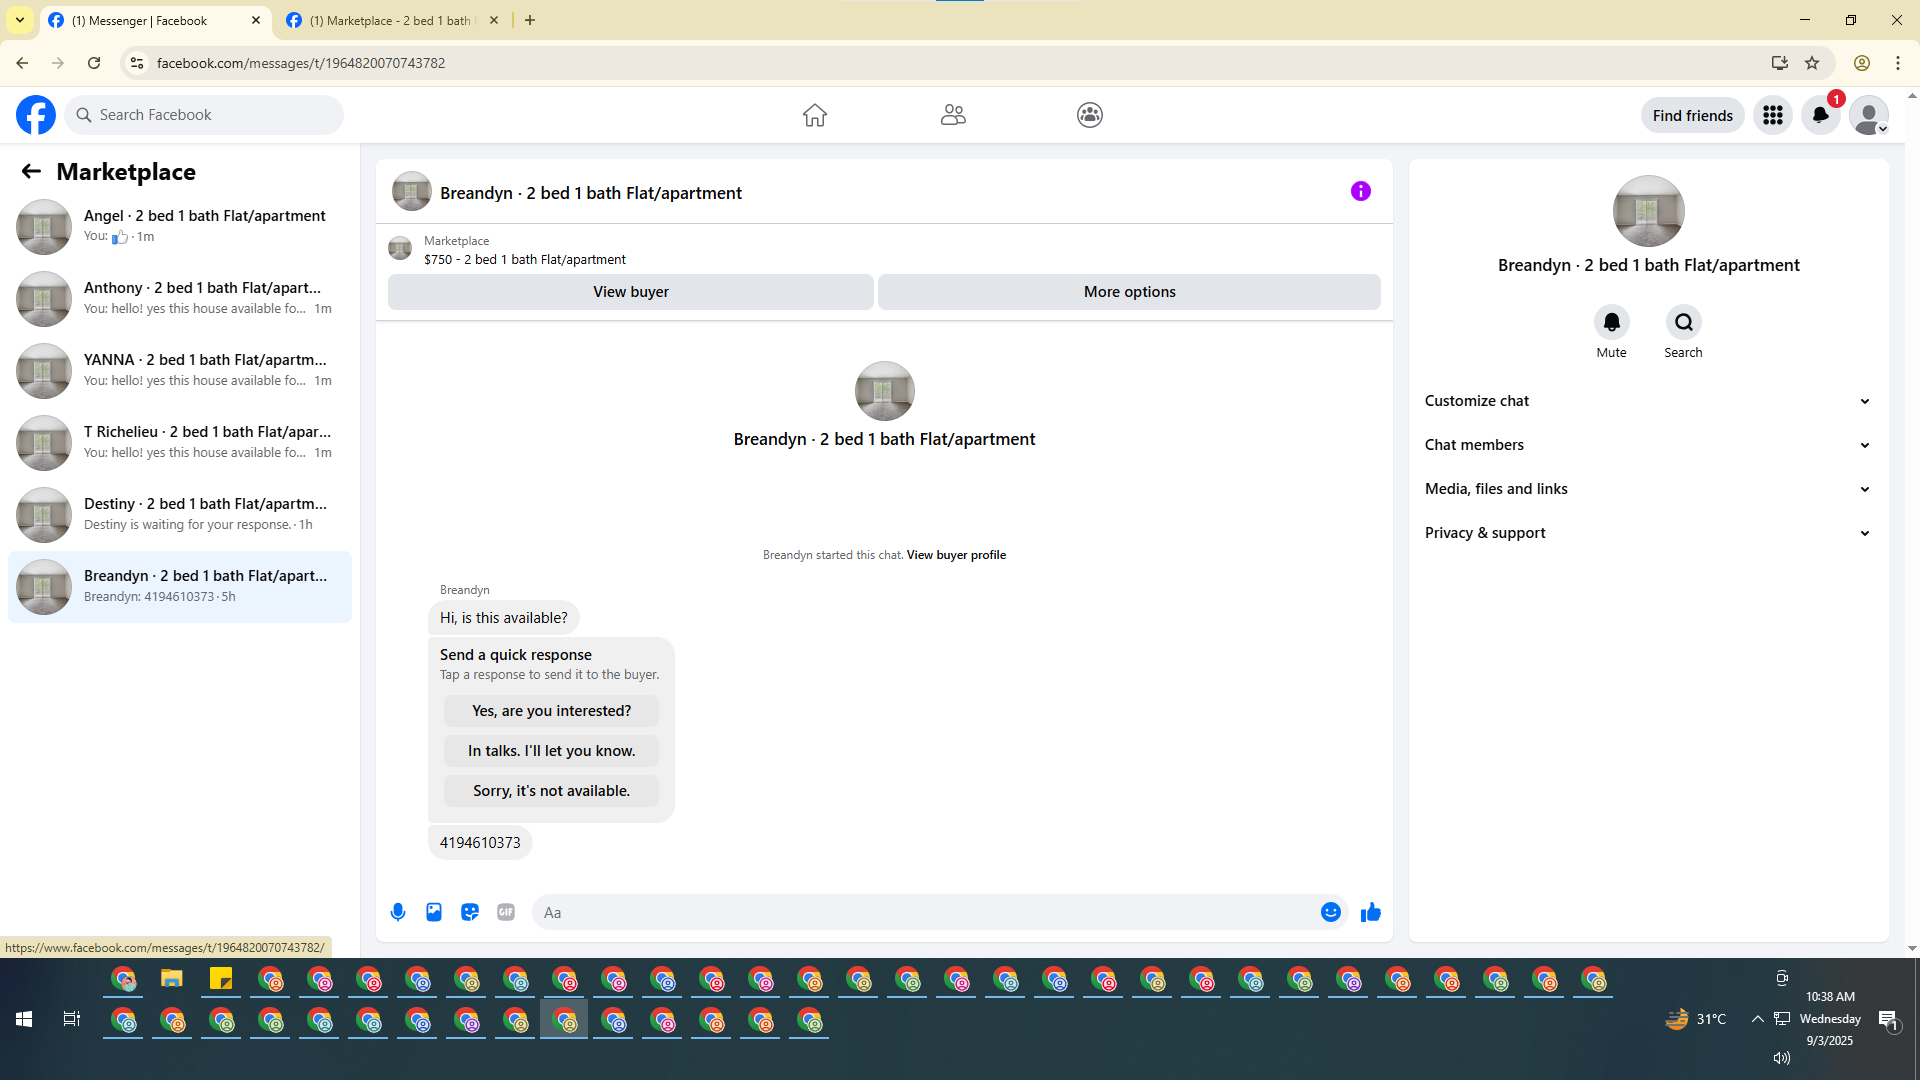Open the Destiny conversation
Image resolution: width=1920 pixels, height=1080 pixels.
[x=180, y=514]
